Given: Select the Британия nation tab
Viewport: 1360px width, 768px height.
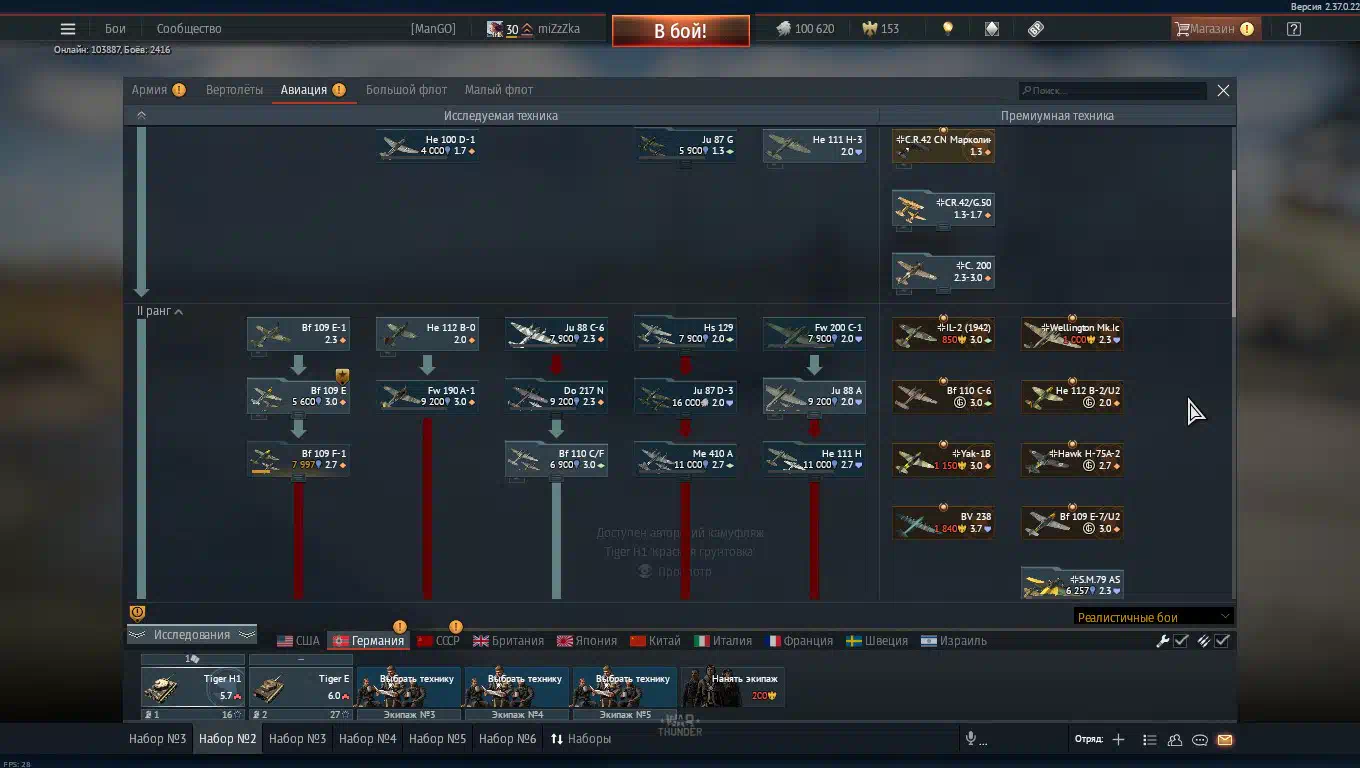Looking at the screenshot, I should click(x=508, y=641).
